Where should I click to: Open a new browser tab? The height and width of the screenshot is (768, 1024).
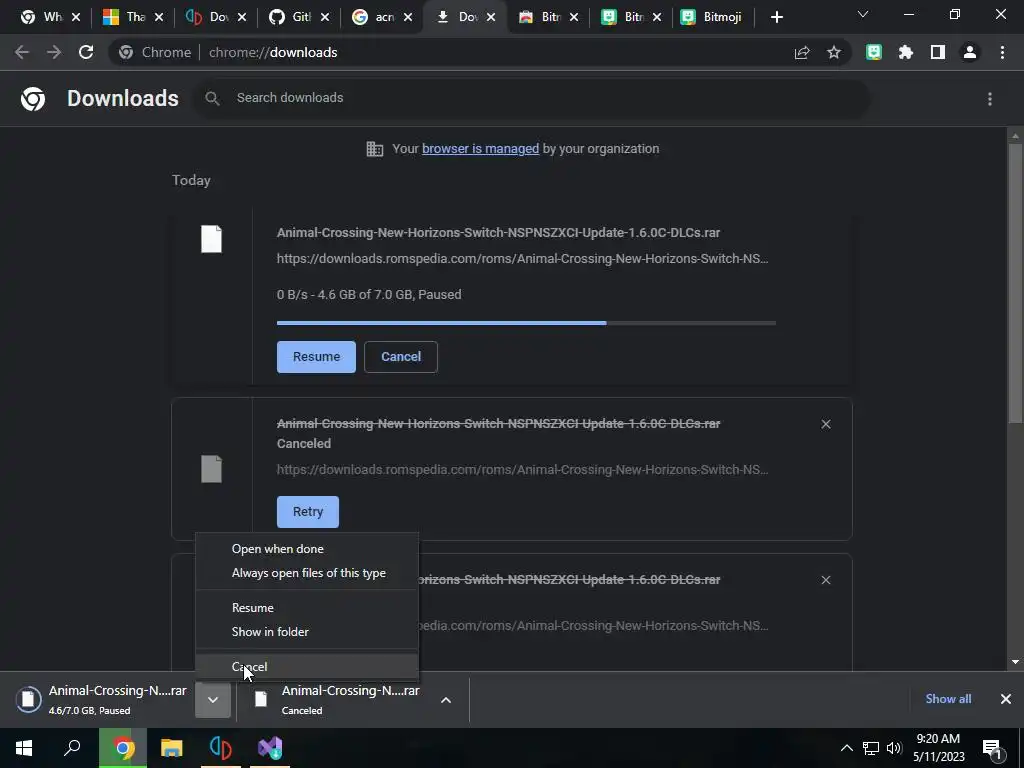(776, 17)
